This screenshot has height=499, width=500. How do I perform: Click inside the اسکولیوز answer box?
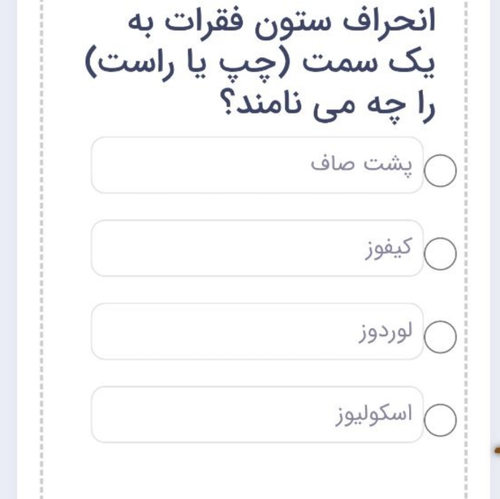pyautogui.click(x=257, y=414)
